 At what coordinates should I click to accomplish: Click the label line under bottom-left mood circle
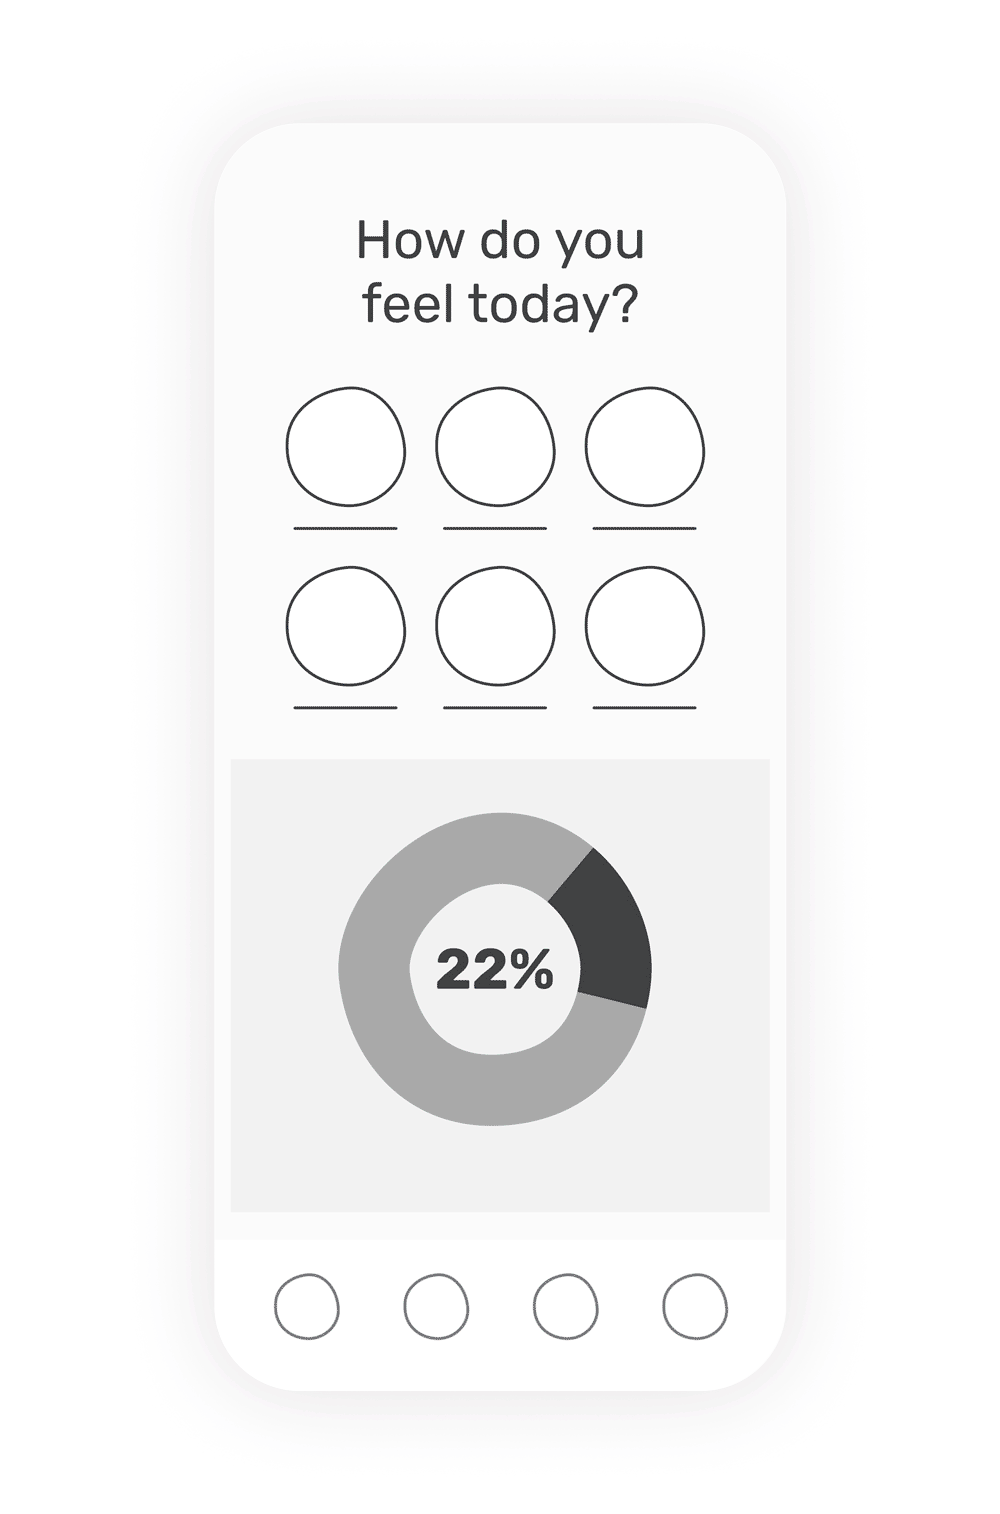click(346, 708)
